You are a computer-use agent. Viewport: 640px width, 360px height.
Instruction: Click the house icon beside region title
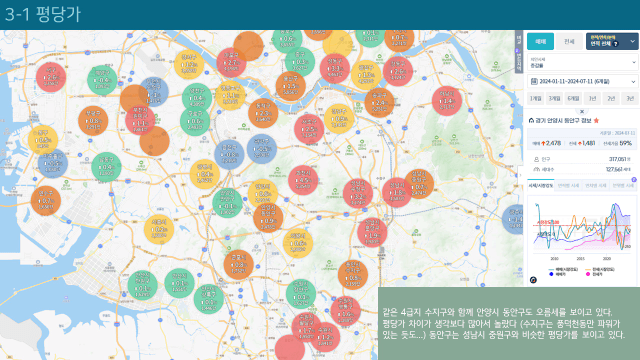[531, 120]
